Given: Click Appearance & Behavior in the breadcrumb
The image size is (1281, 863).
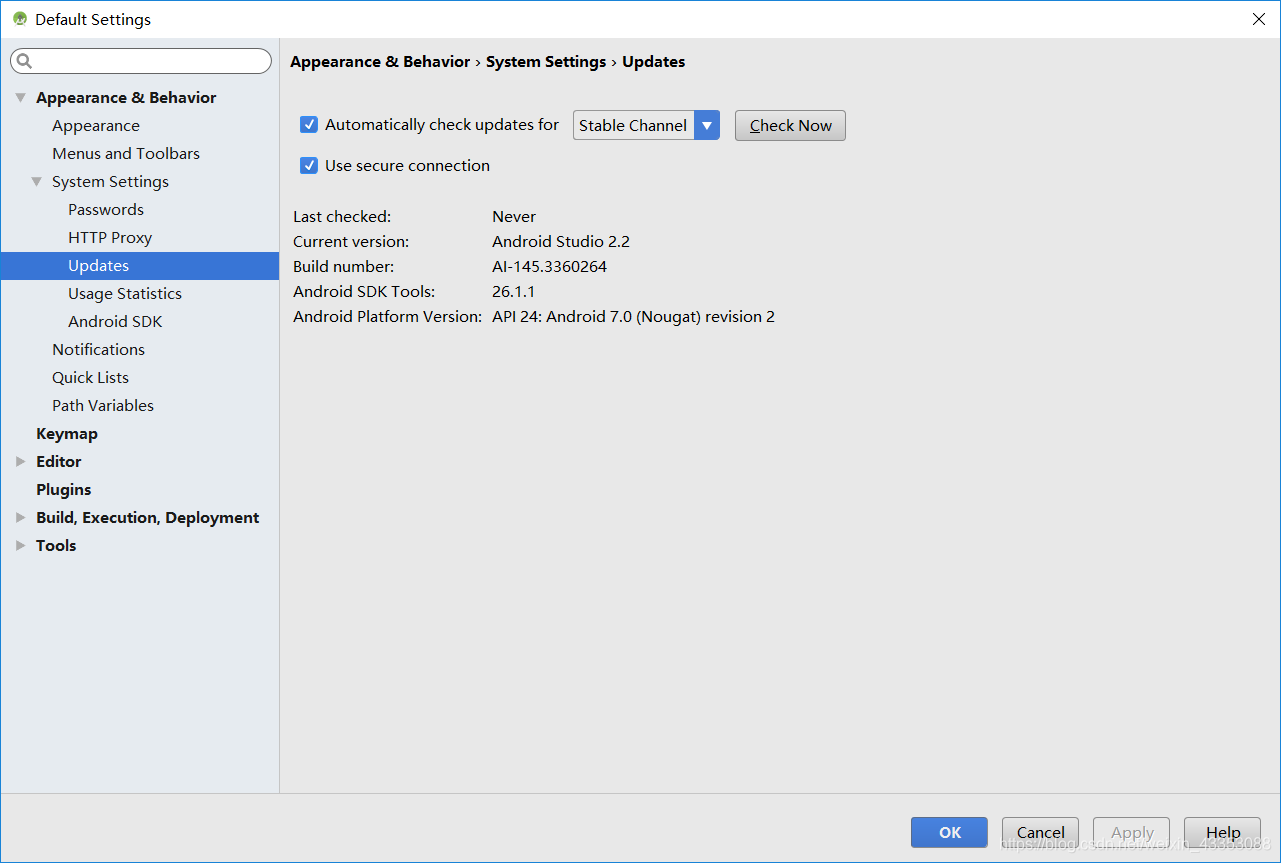Looking at the screenshot, I should coord(380,62).
